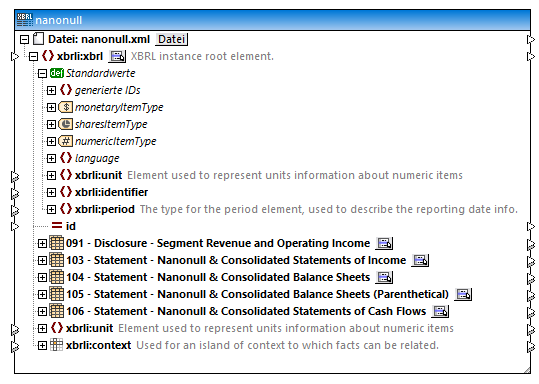Click the resize grip in bottom-right corner
This screenshot has width=539, height=384.
(x=527, y=370)
